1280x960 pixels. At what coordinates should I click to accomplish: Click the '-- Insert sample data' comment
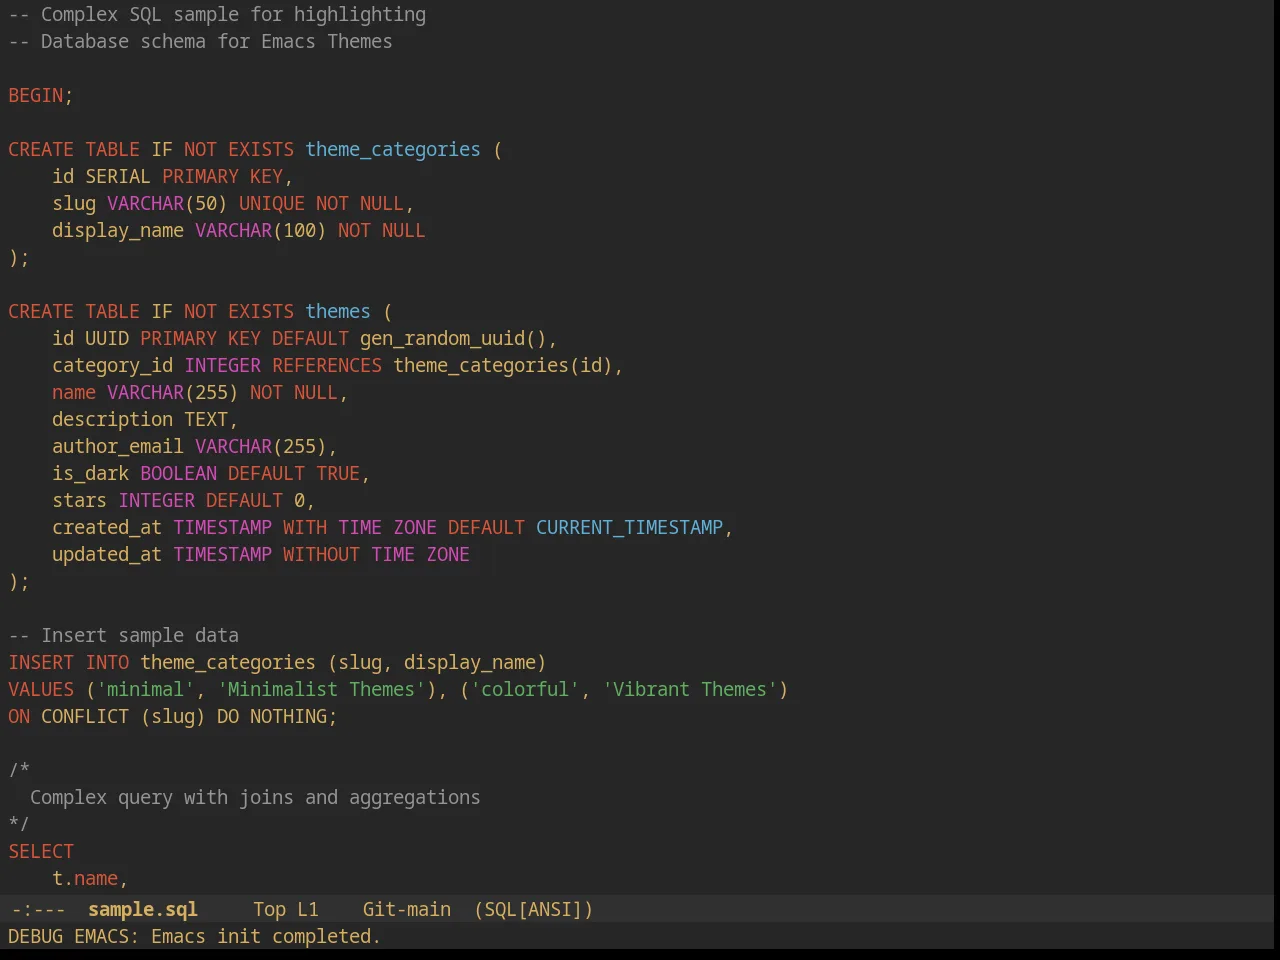(x=124, y=635)
